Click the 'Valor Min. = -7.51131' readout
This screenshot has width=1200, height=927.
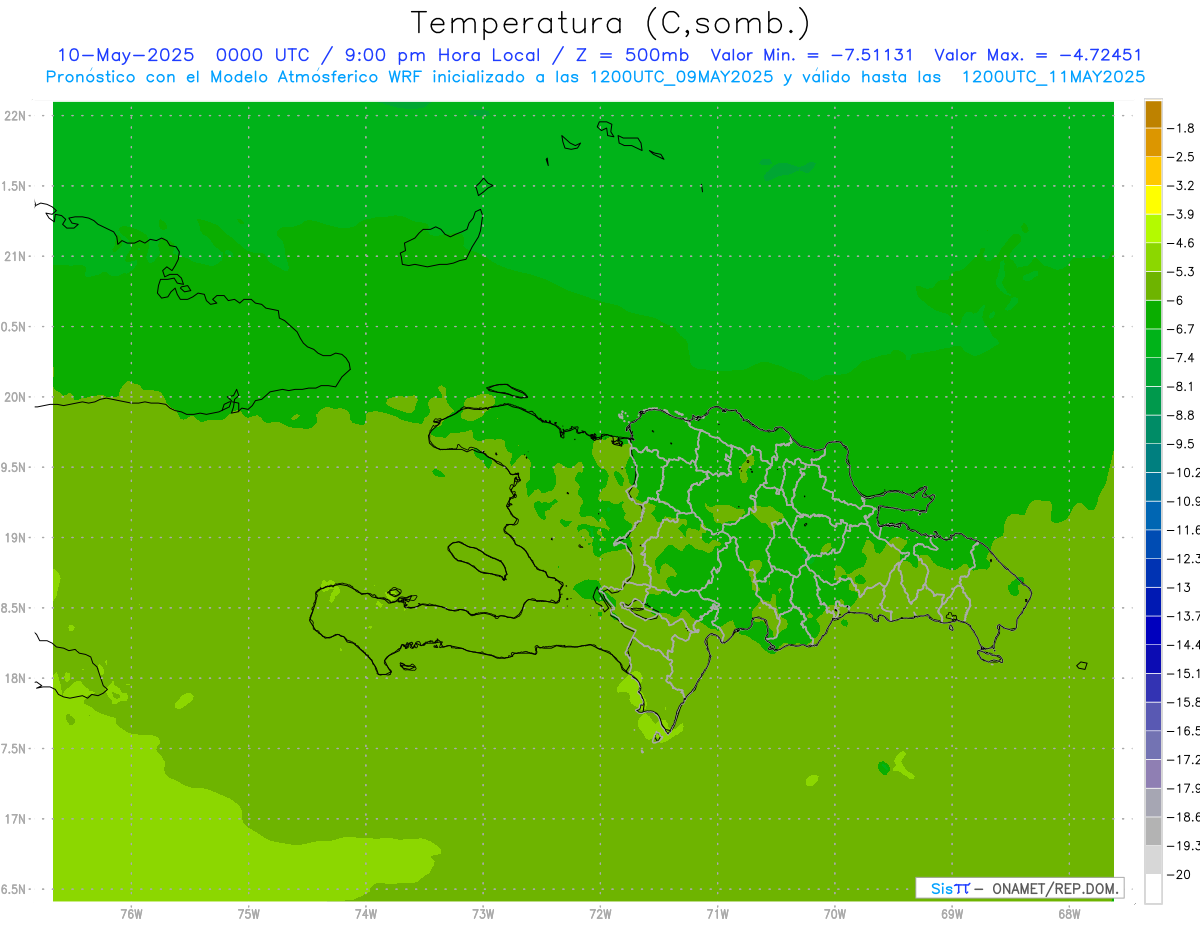[812, 56]
